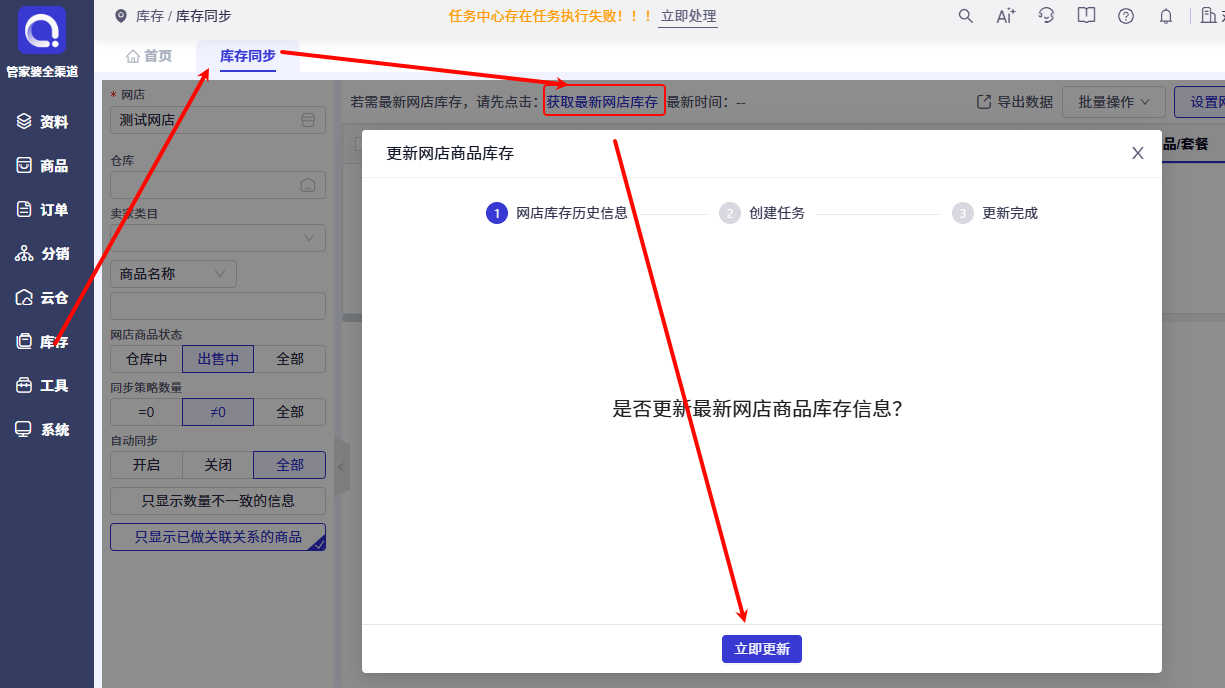This screenshot has width=1225, height=688.
Task: Select 全部 under 自动同步
Action: click(x=290, y=465)
